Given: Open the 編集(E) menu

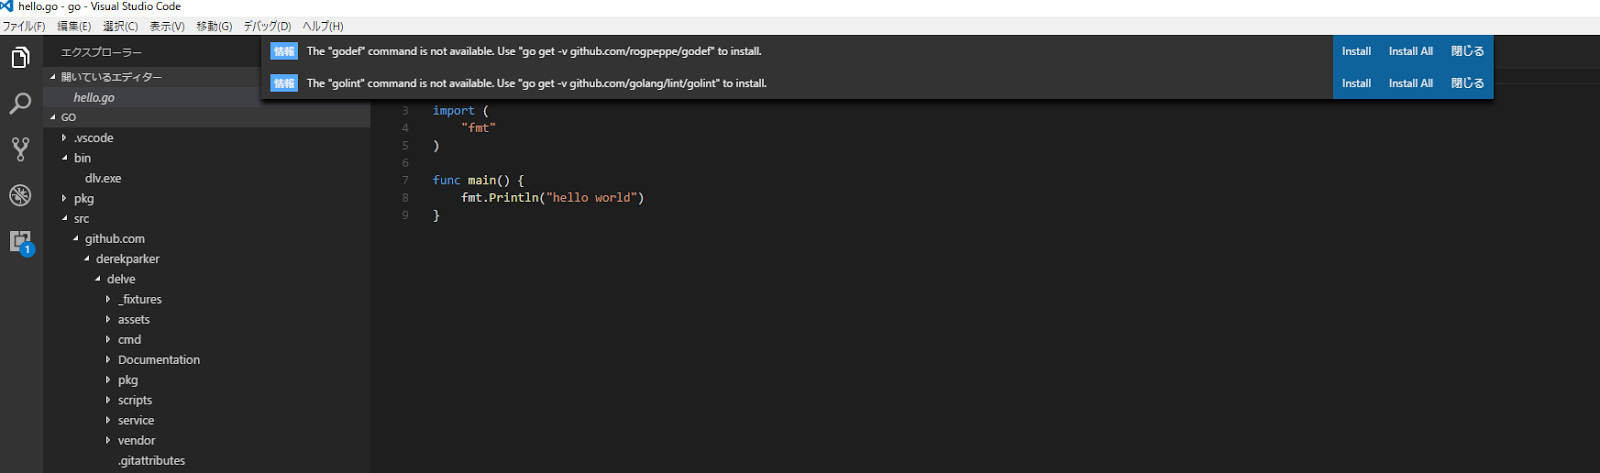Looking at the screenshot, I should coord(74,26).
